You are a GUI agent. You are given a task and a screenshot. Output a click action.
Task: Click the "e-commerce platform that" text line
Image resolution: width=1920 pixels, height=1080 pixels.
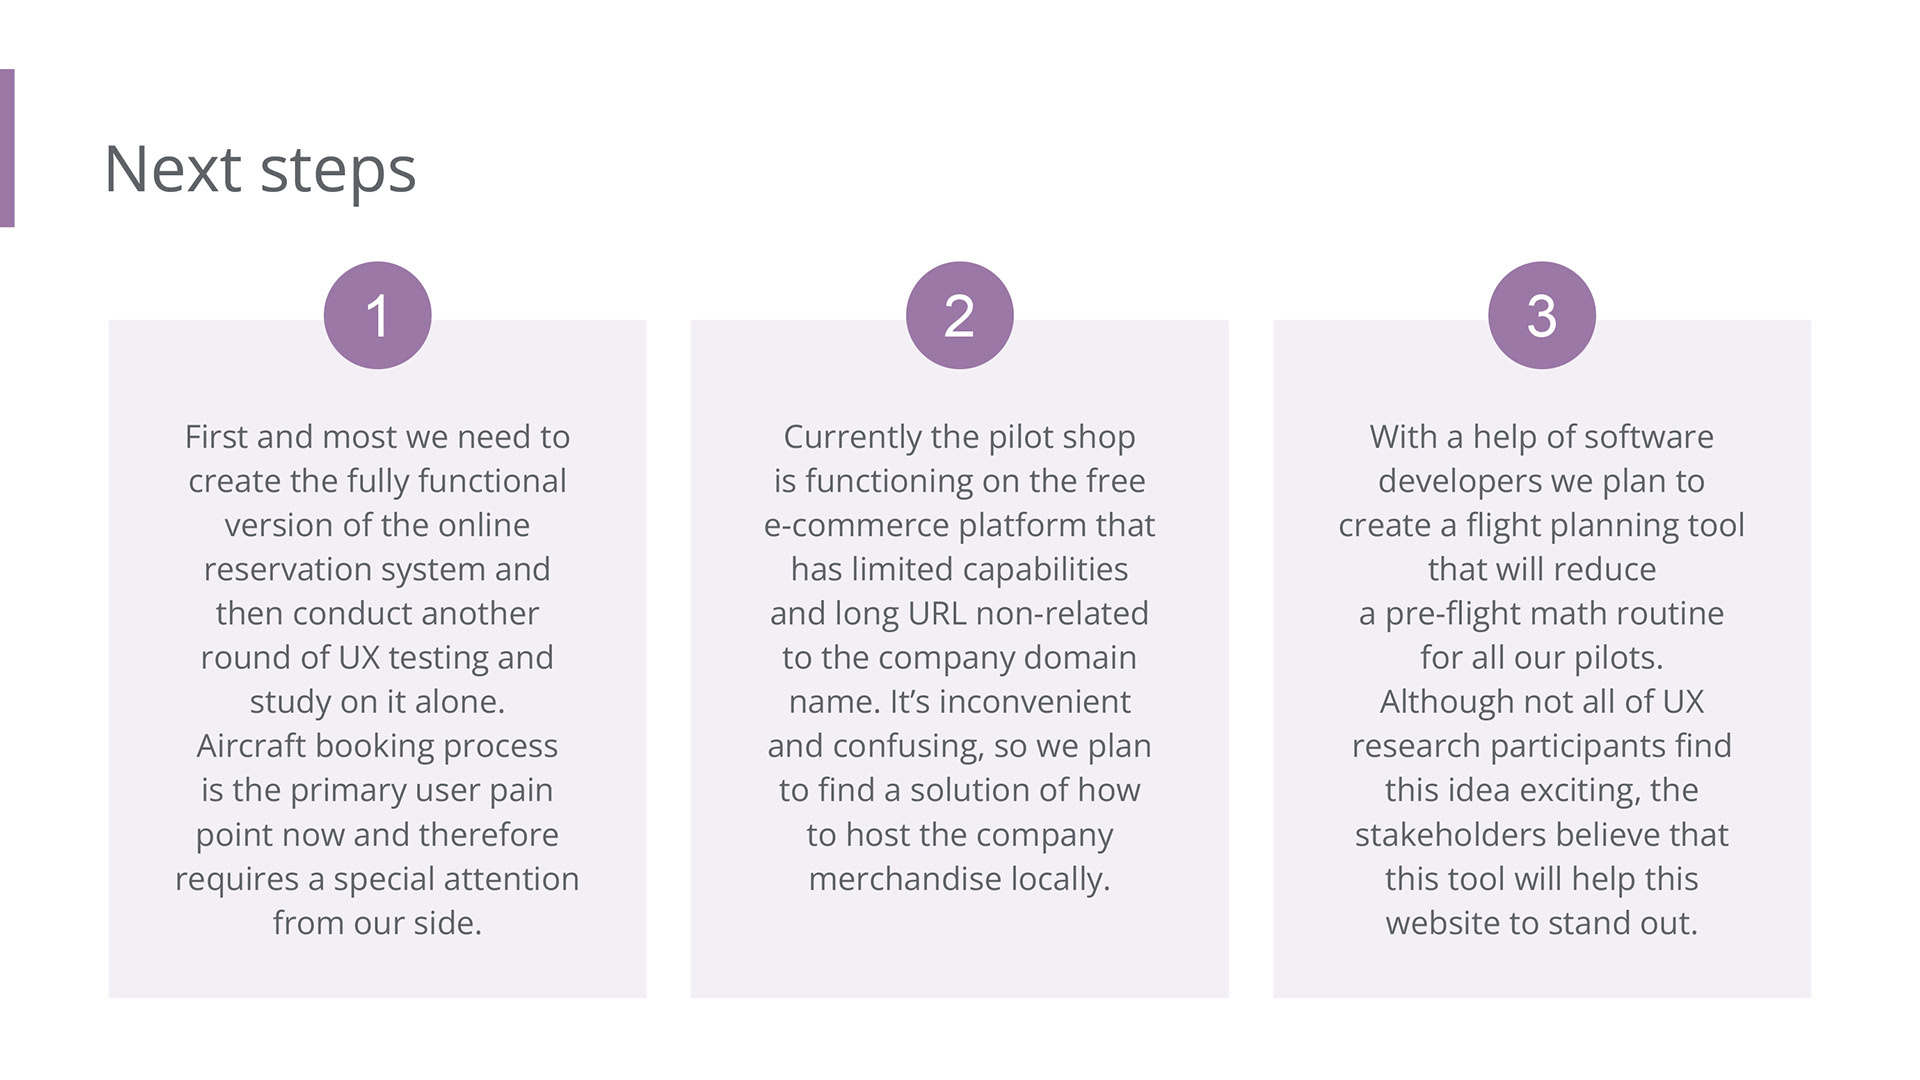(x=959, y=525)
